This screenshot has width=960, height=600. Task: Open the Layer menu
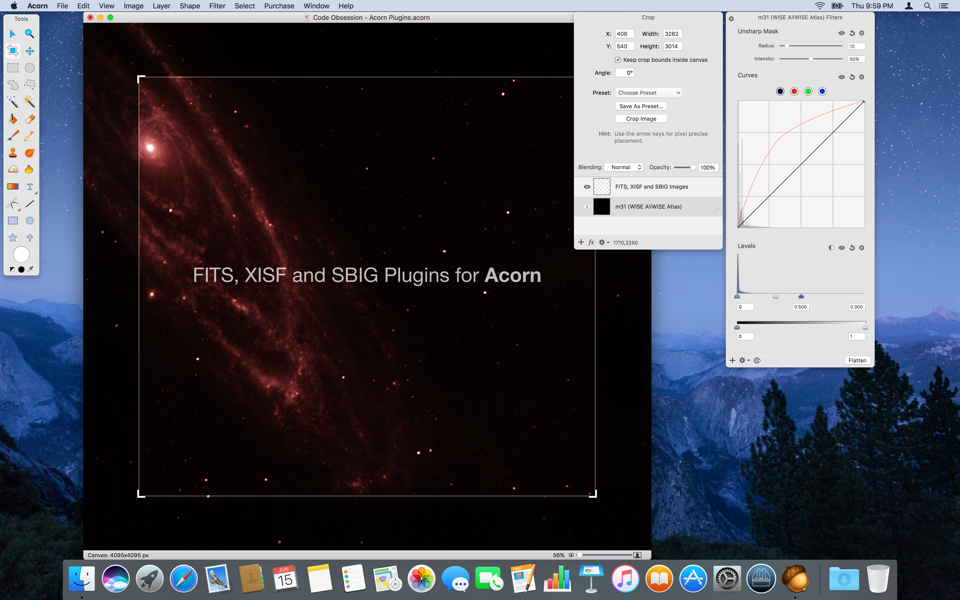coord(161,6)
